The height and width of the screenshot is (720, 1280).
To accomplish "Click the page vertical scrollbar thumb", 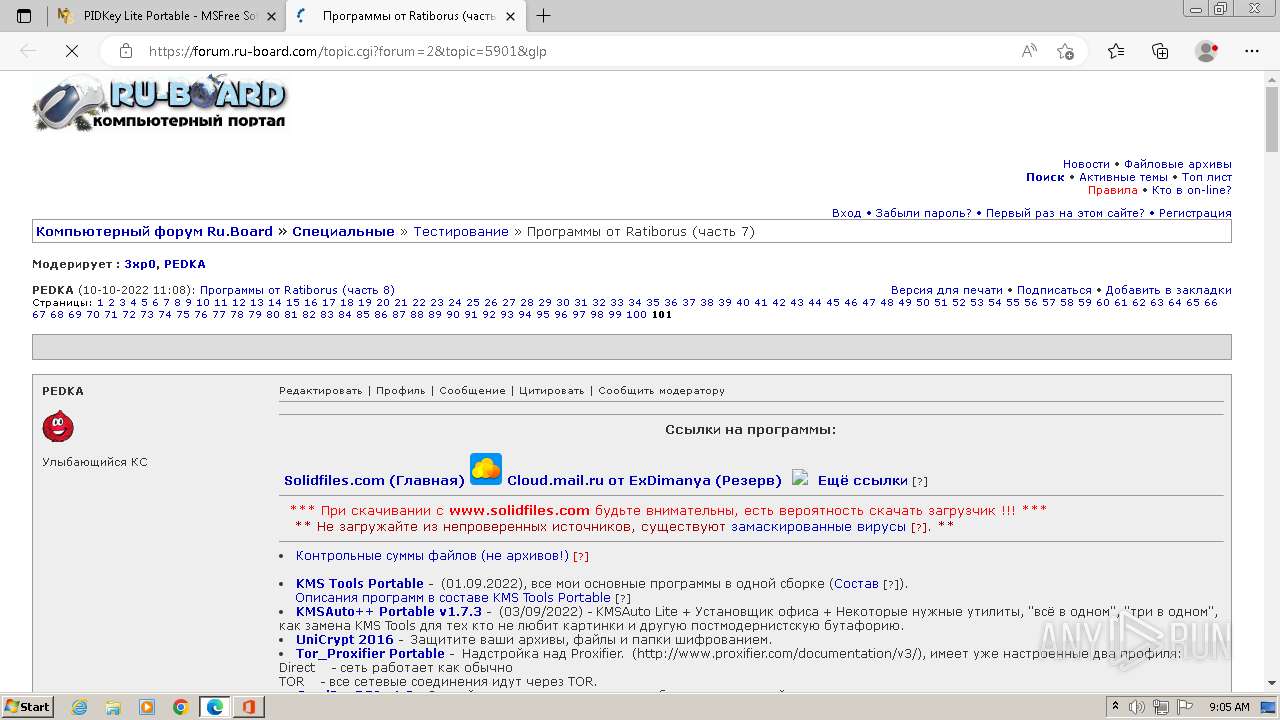I will 1271,118.
